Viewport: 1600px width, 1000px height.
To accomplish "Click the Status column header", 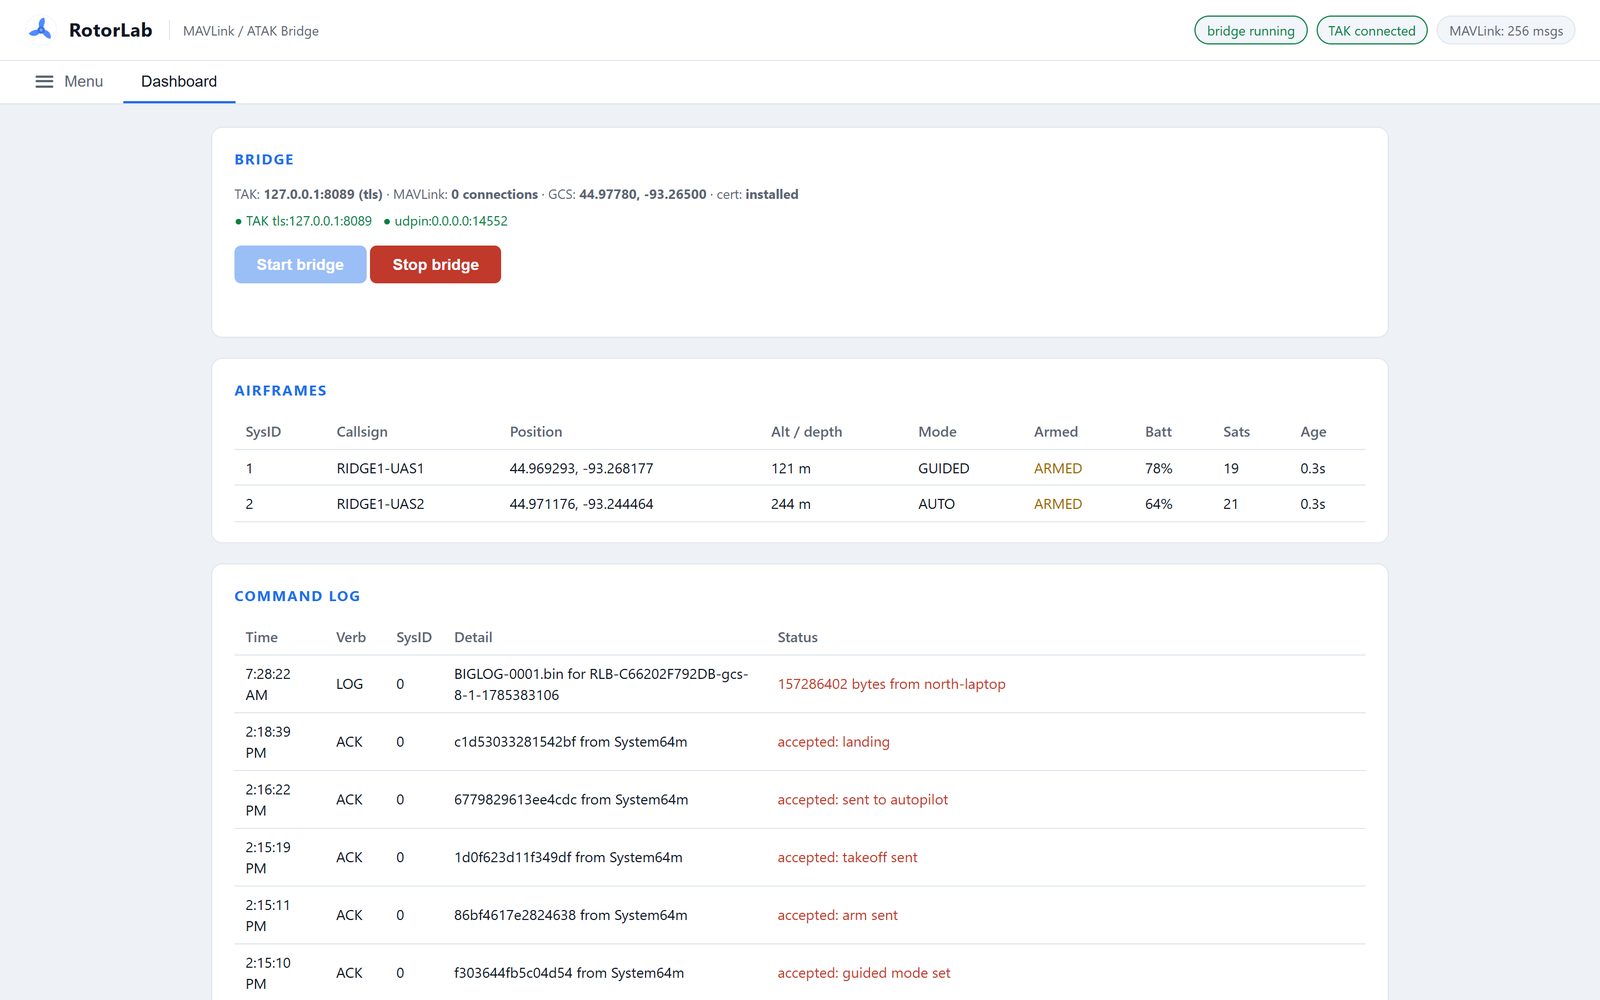I will pos(797,637).
